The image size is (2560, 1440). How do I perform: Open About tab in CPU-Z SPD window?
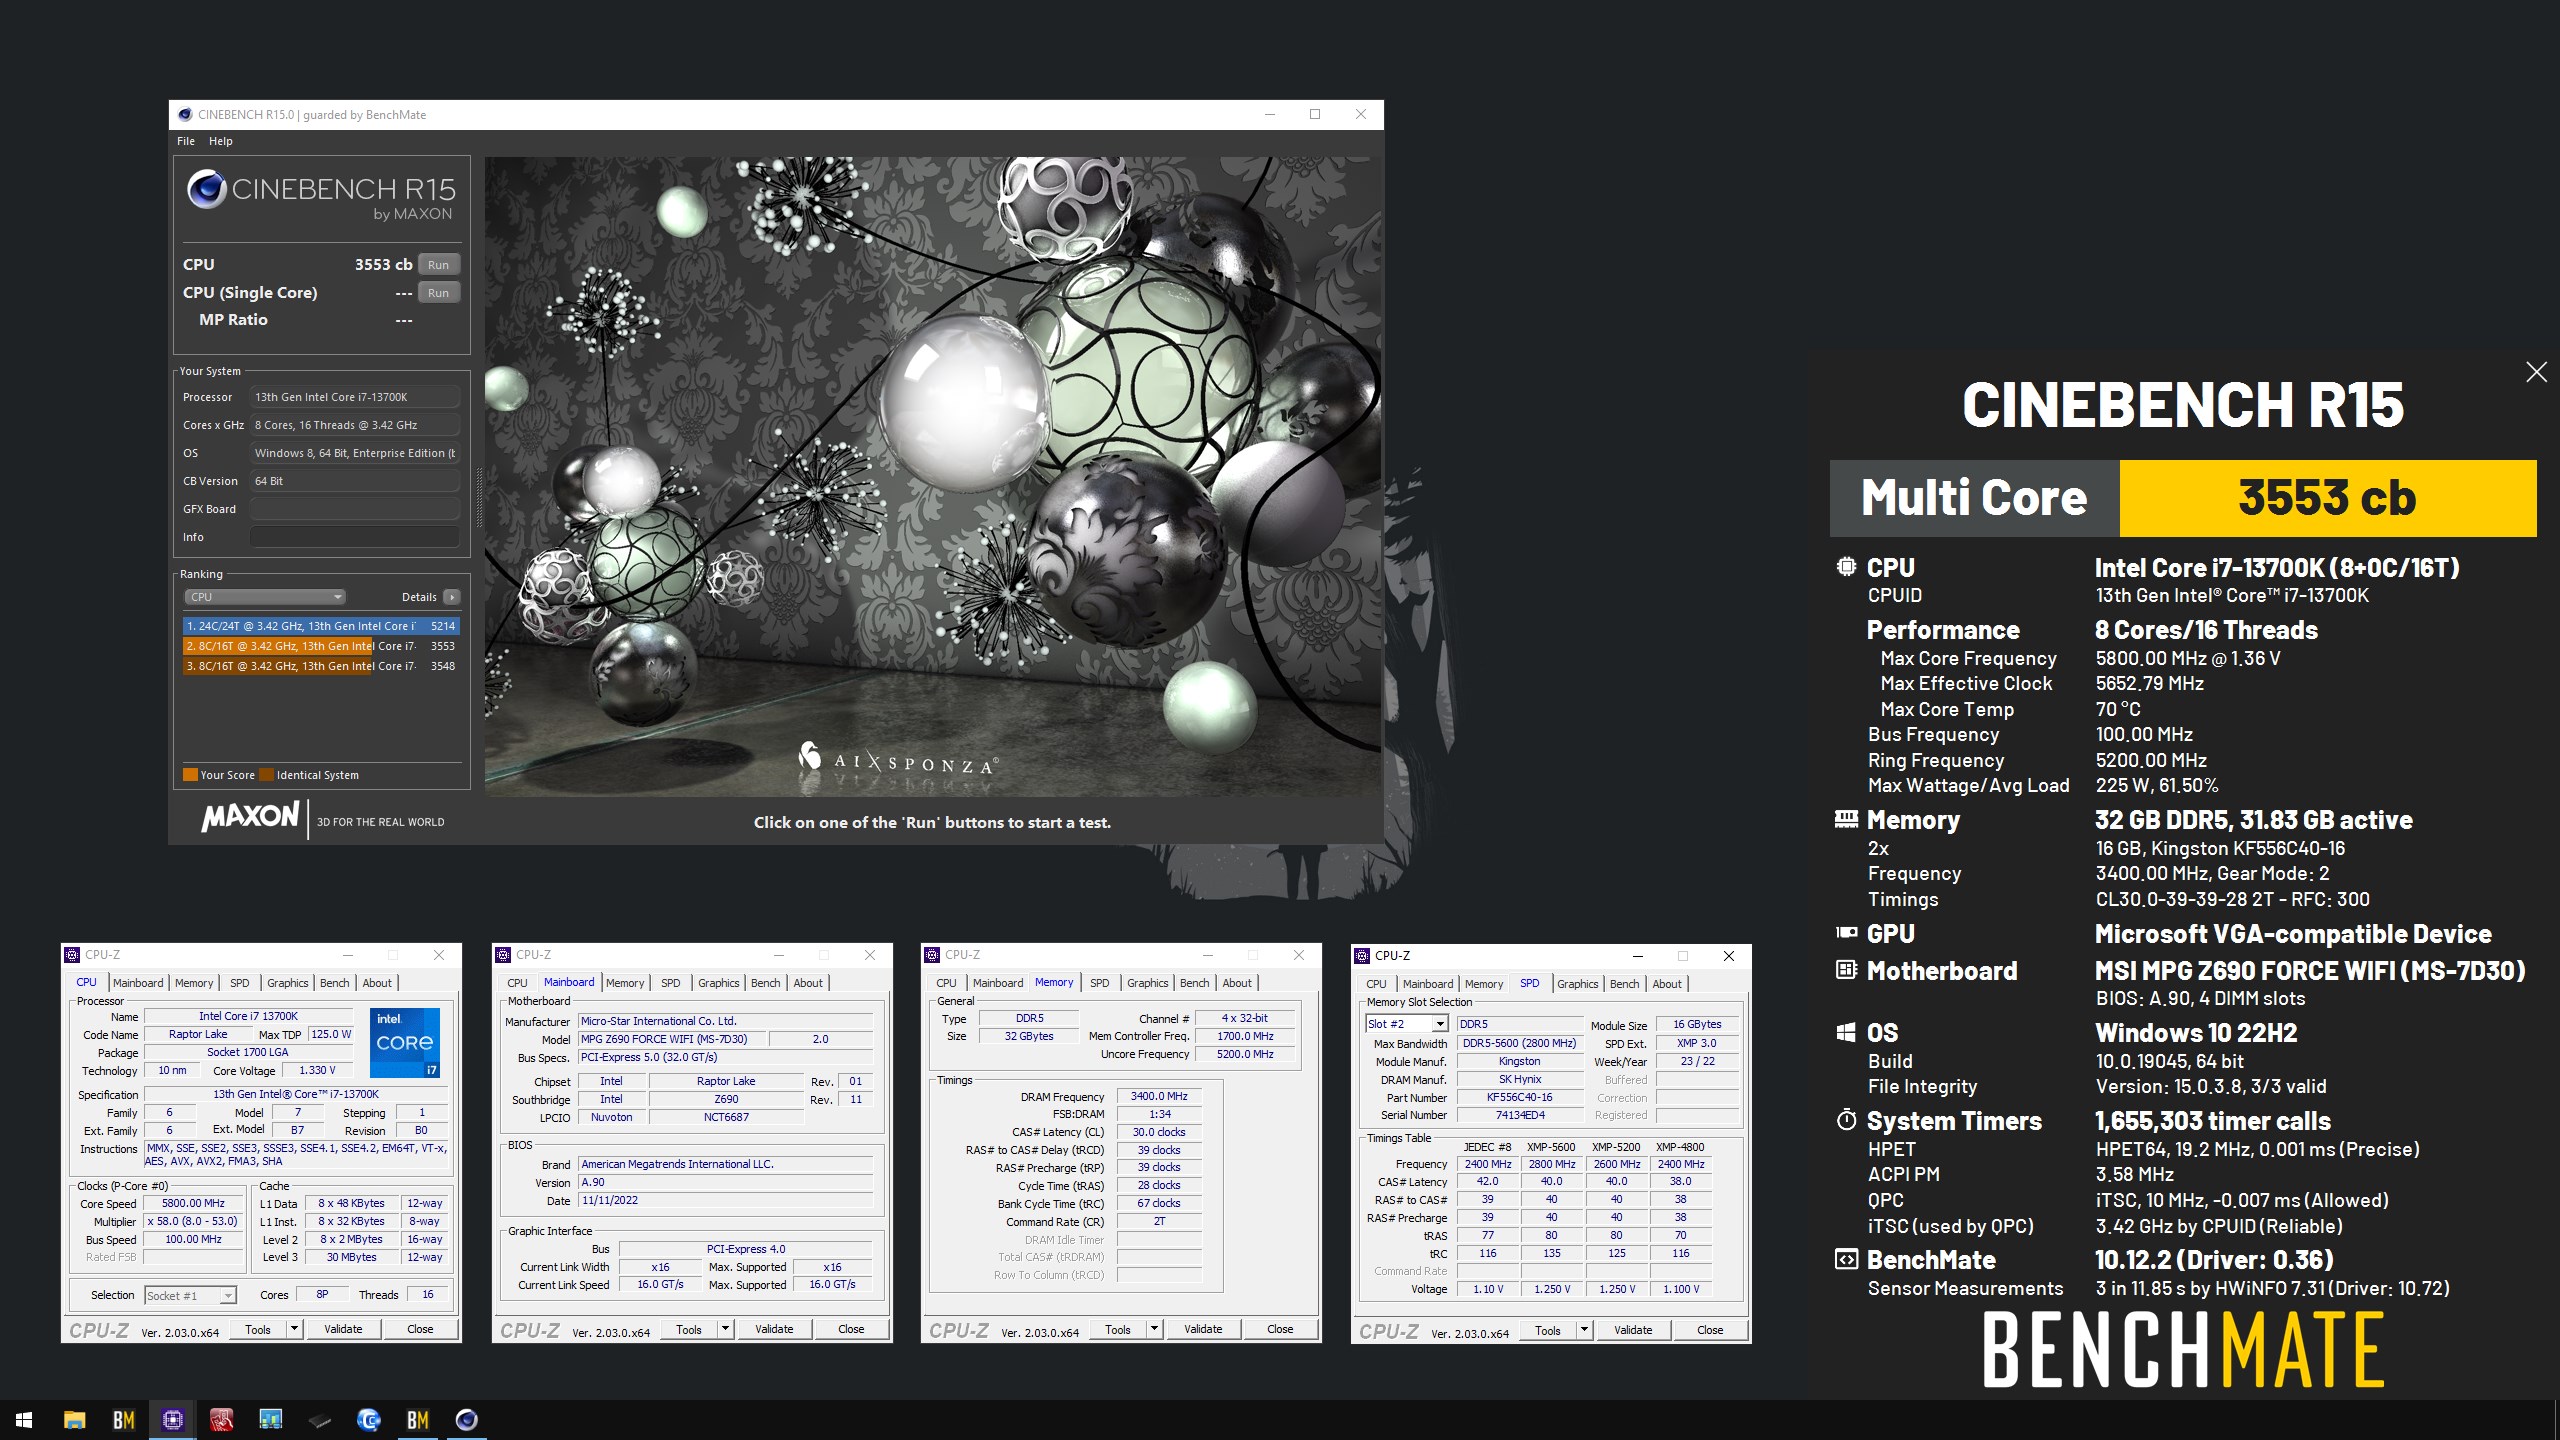pyautogui.click(x=1666, y=984)
